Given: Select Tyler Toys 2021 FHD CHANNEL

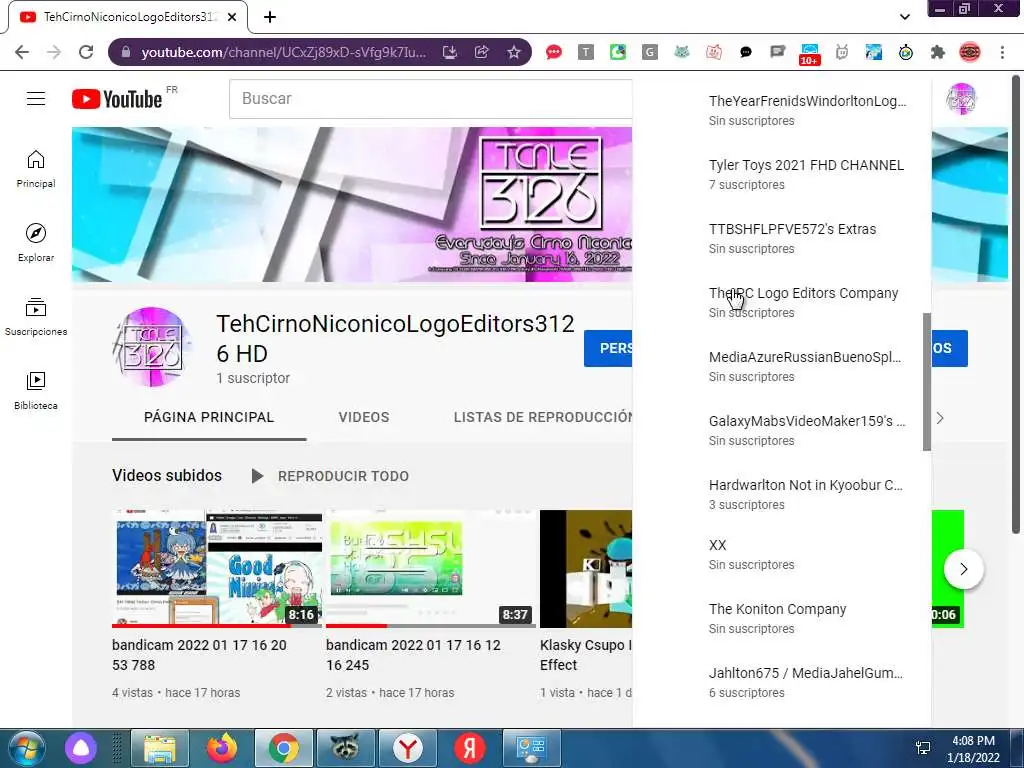Looking at the screenshot, I should [807, 174].
